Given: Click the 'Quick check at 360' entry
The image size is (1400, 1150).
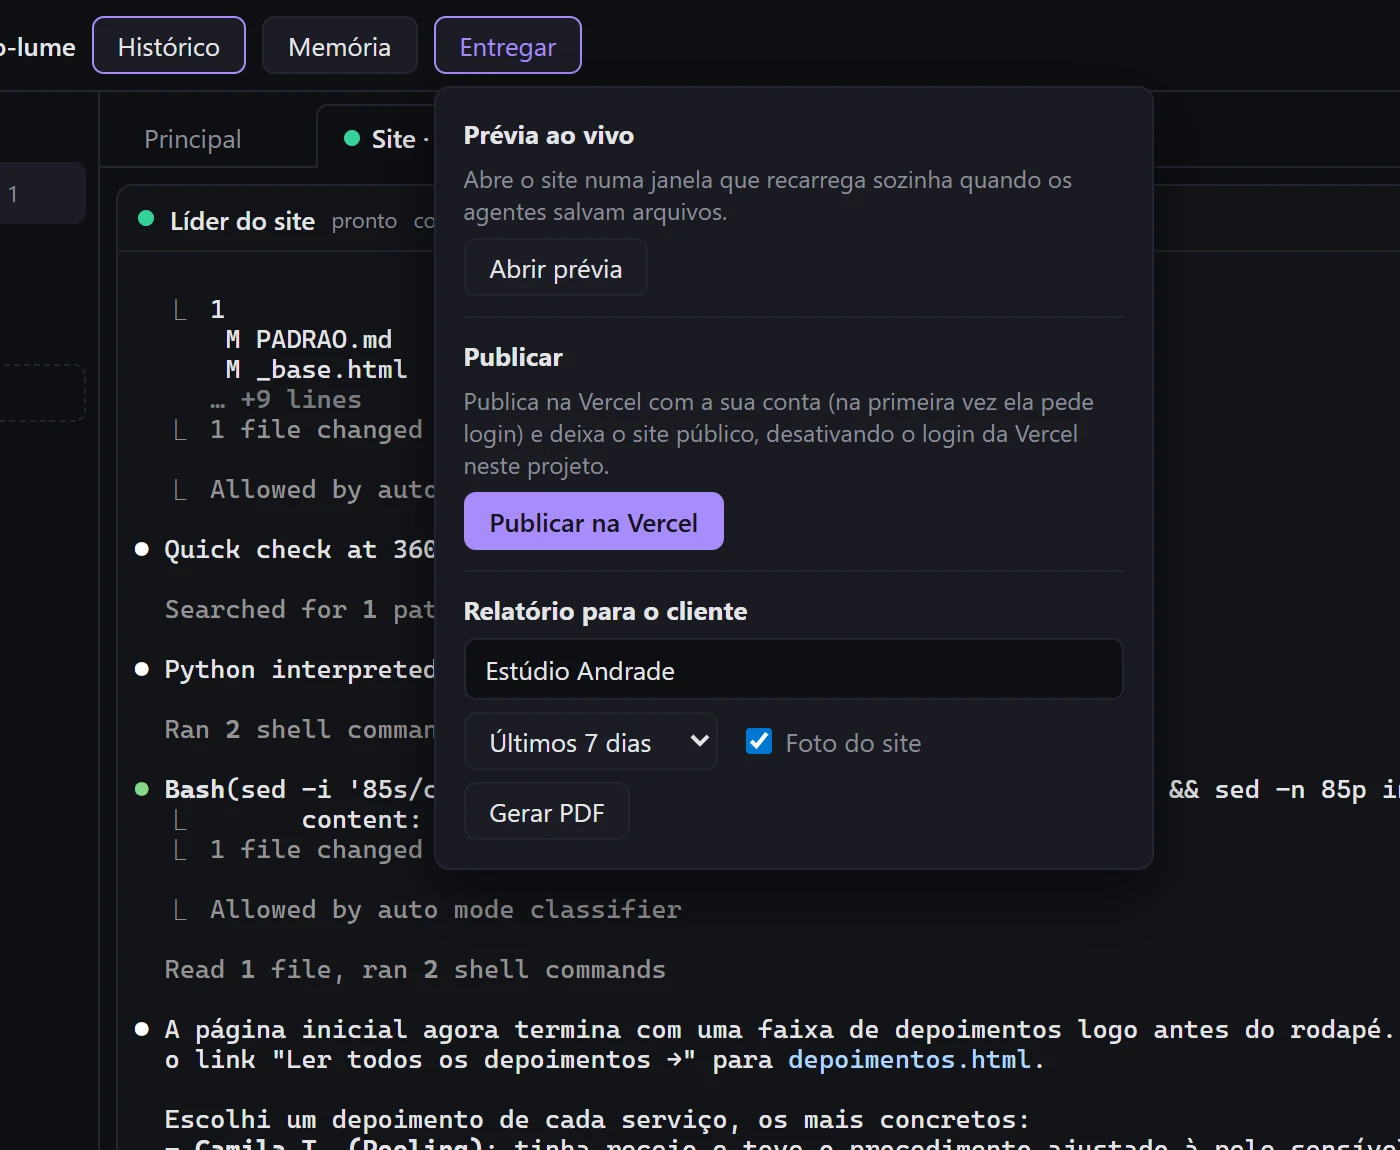Looking at the screenshot, I should pos(299,549).
